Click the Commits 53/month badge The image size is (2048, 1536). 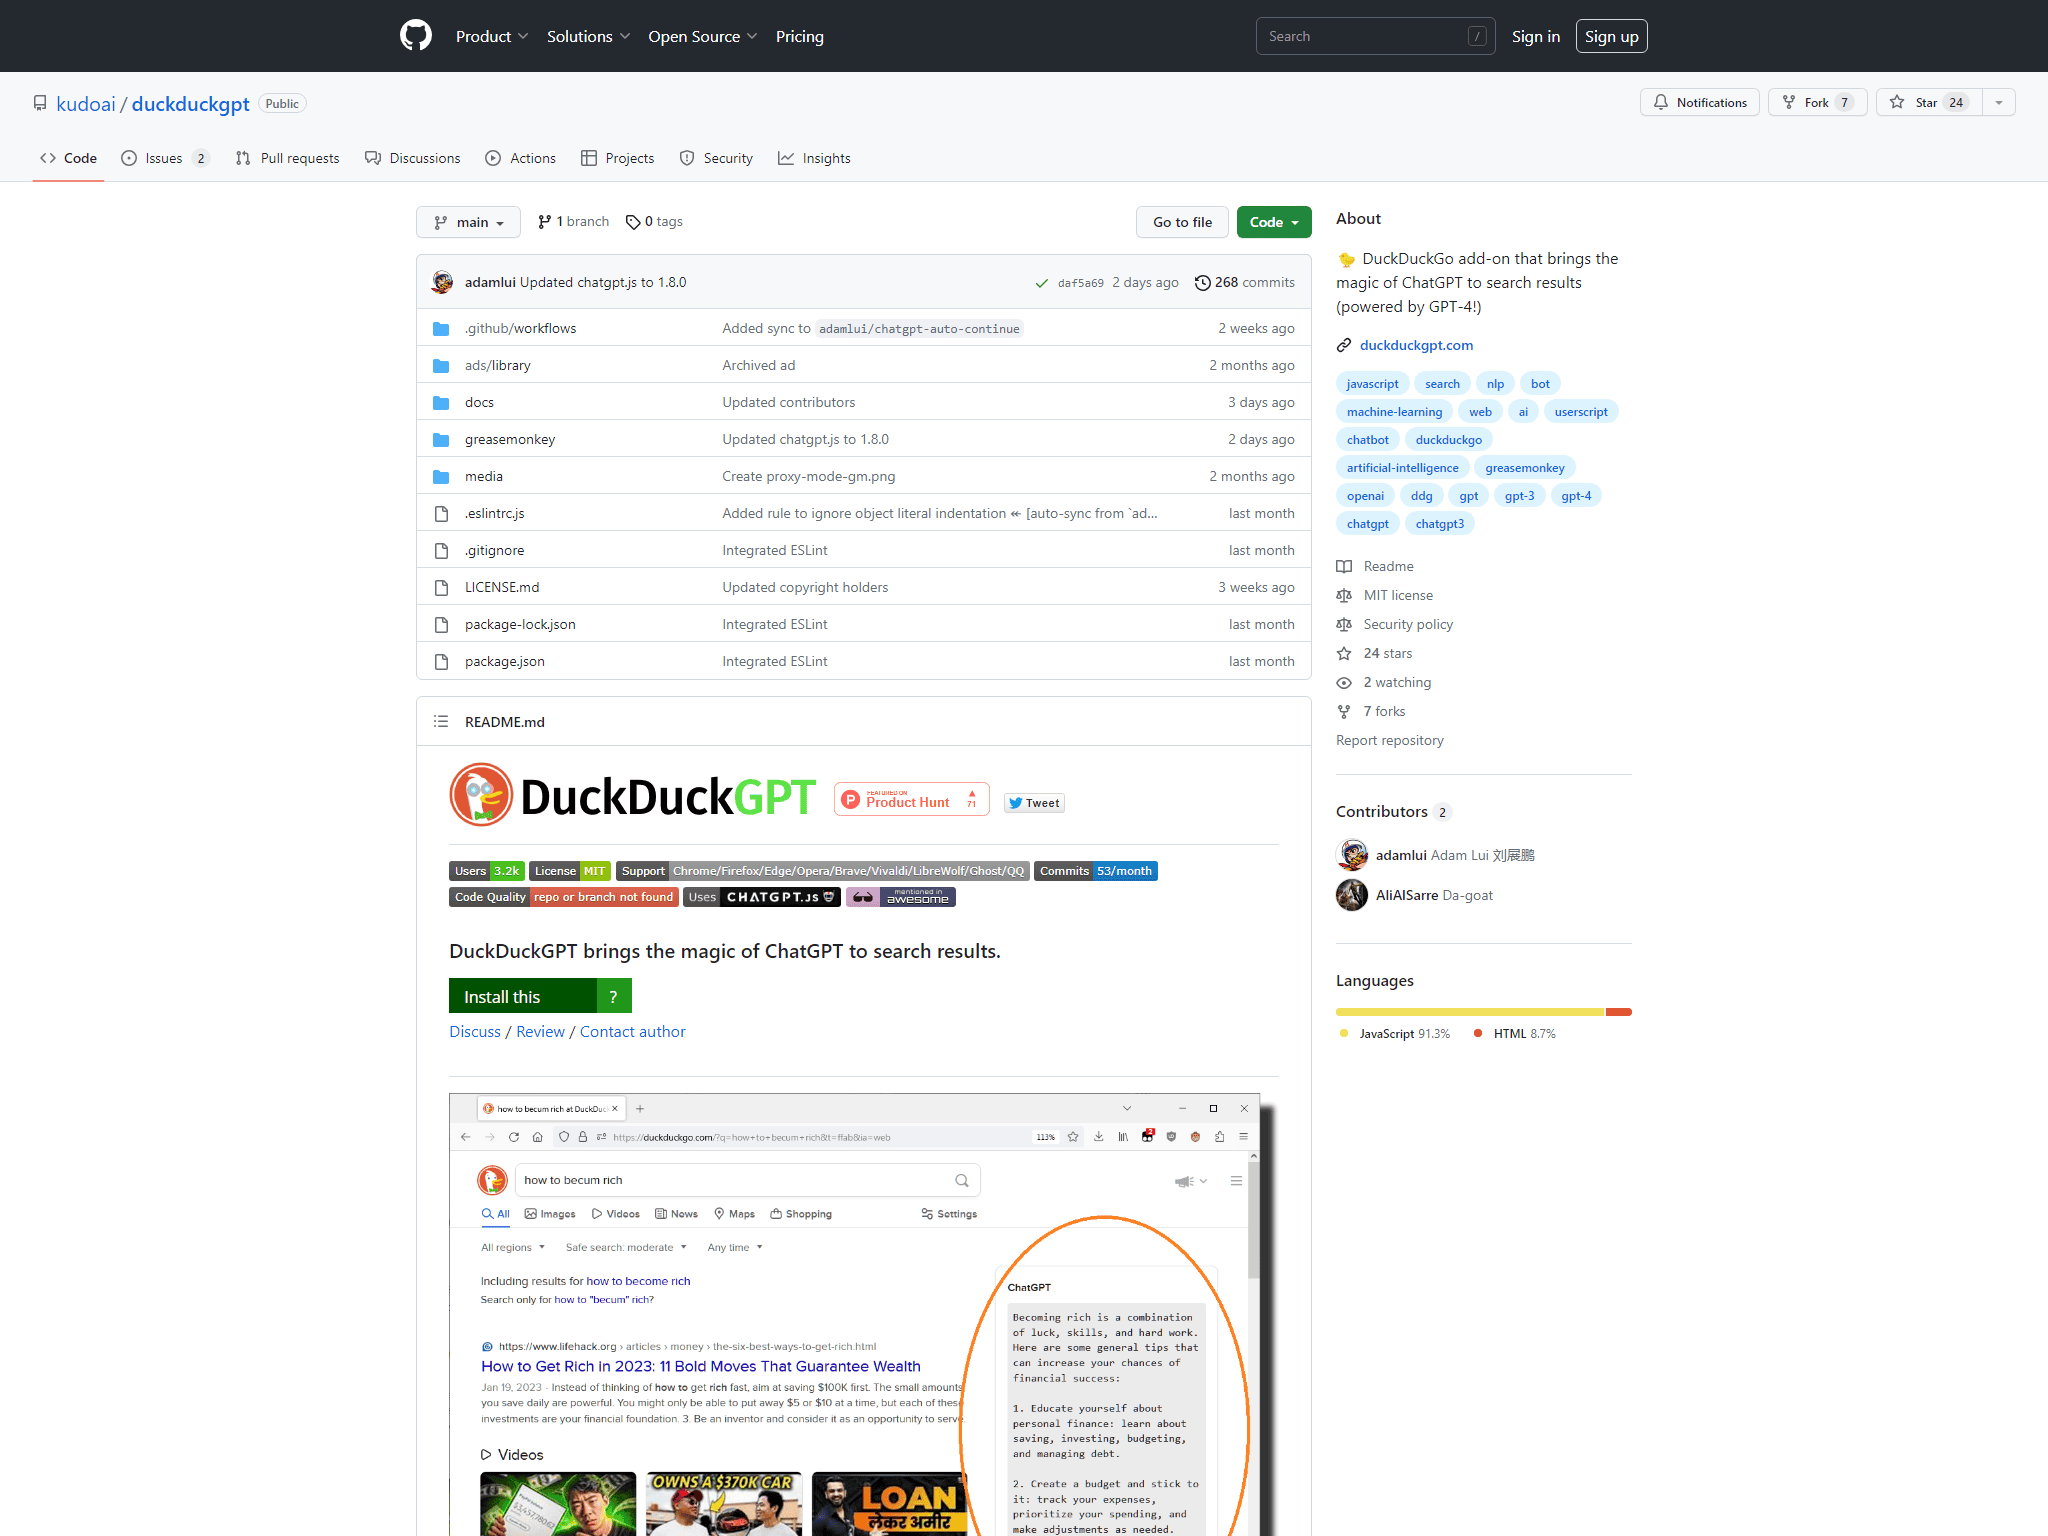tap(1096, 871)
